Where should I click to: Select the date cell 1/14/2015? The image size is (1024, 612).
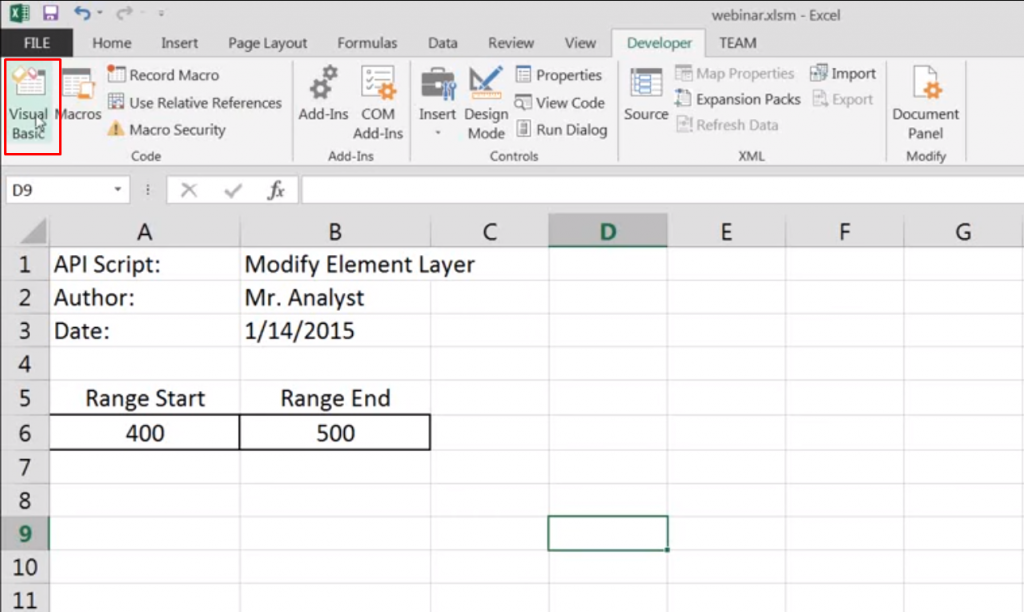pos(335,330)
